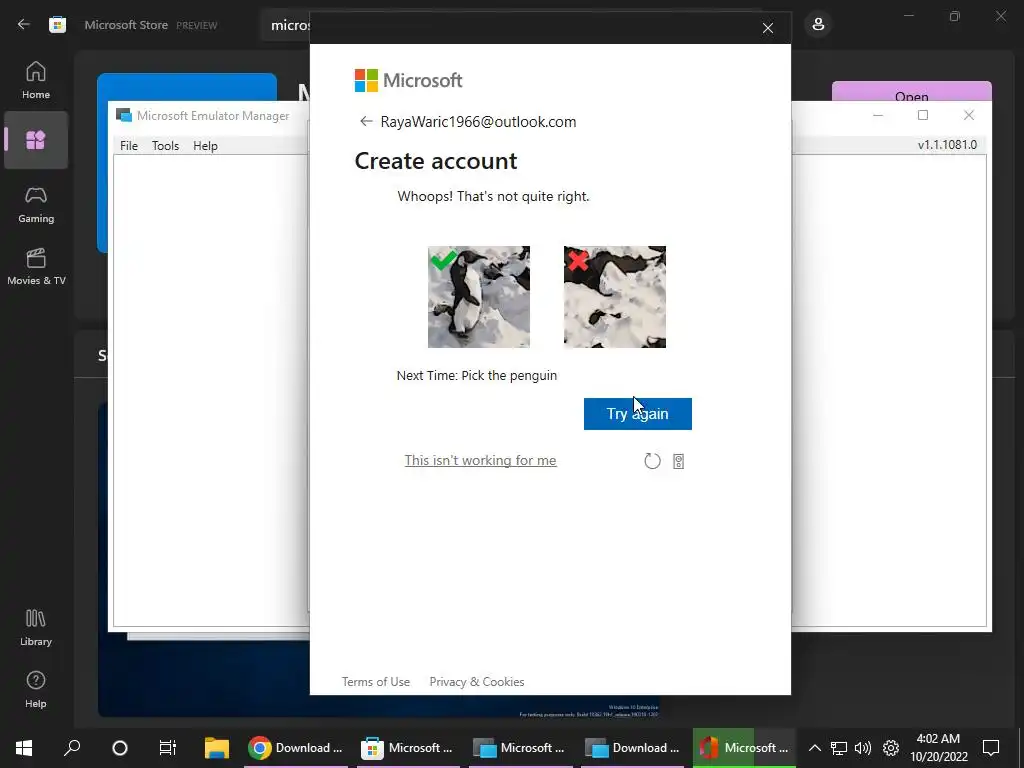Screen dimensions: 1024x768
Task: Open the notification action center
Action: (x=991, y=748)
